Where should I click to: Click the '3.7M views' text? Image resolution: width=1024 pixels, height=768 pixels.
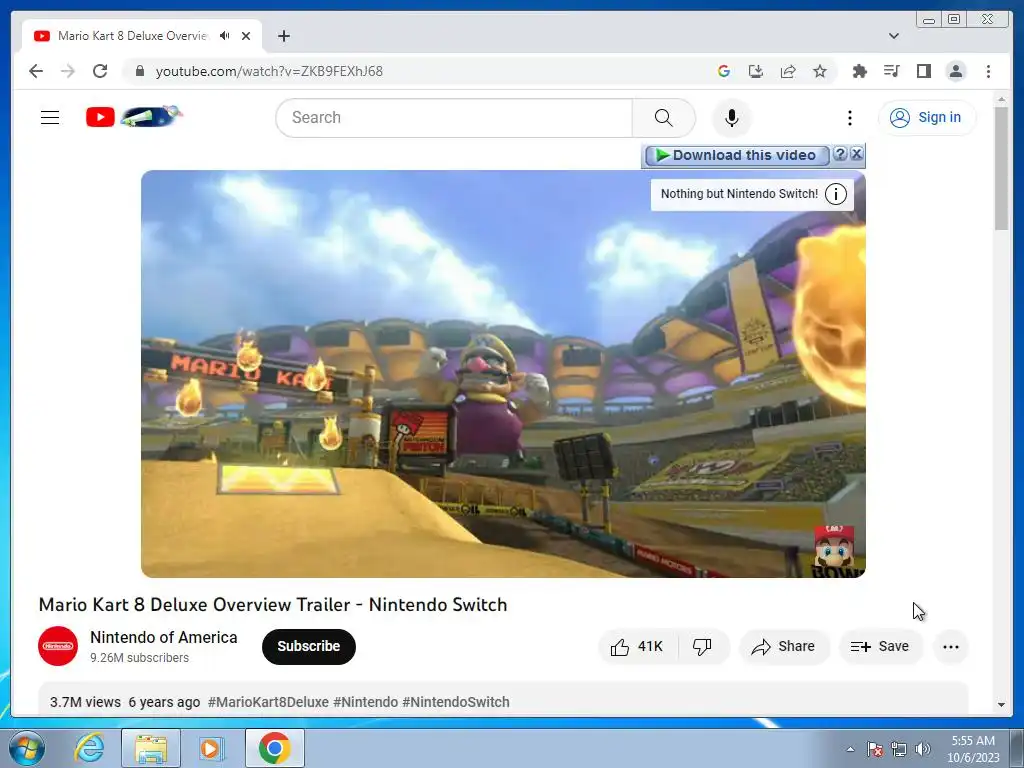pyautogui.click(x=86, y=702)
